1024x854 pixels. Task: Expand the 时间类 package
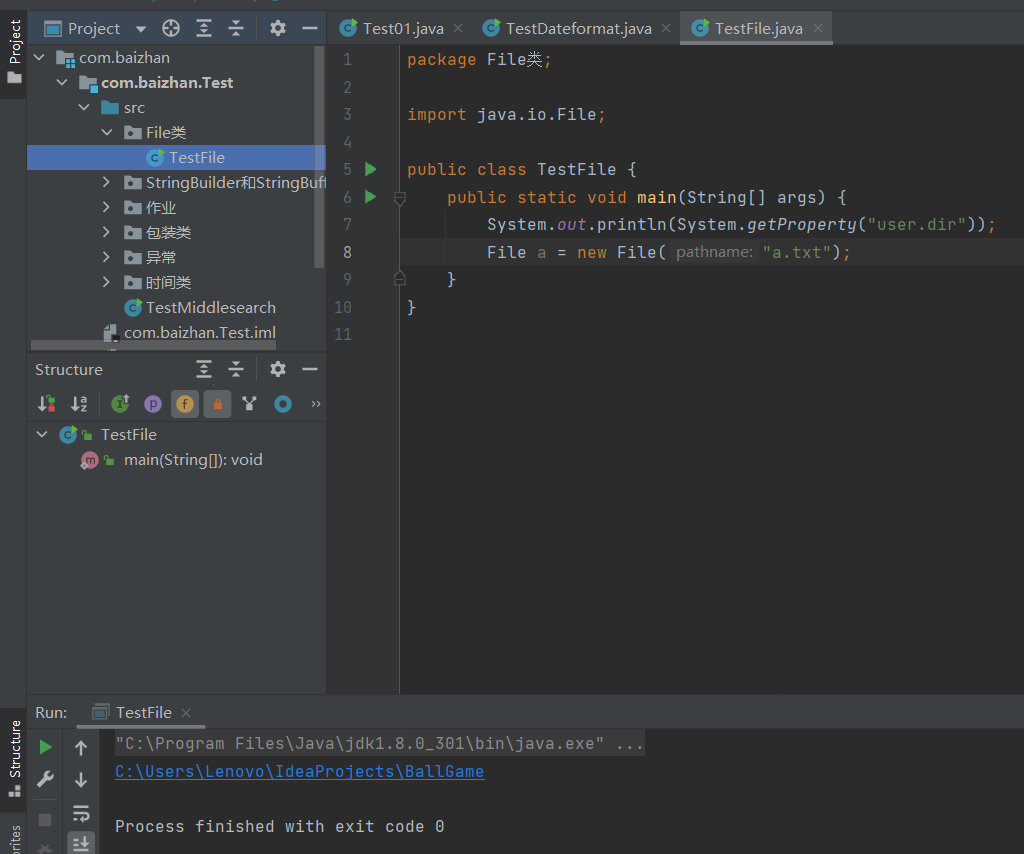click(x=107, y=282)
